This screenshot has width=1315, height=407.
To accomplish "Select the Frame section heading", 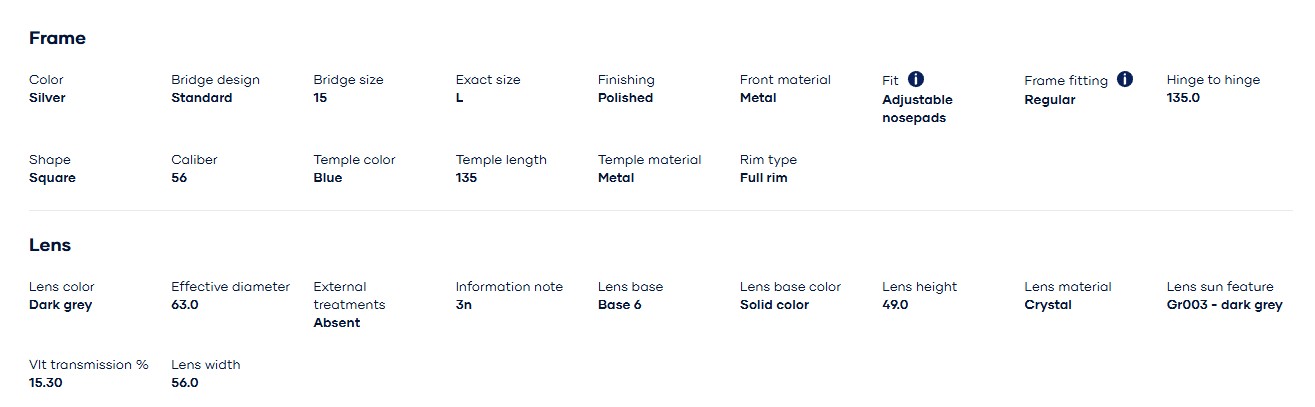I will pyautogui.click(x=57, y=38).
